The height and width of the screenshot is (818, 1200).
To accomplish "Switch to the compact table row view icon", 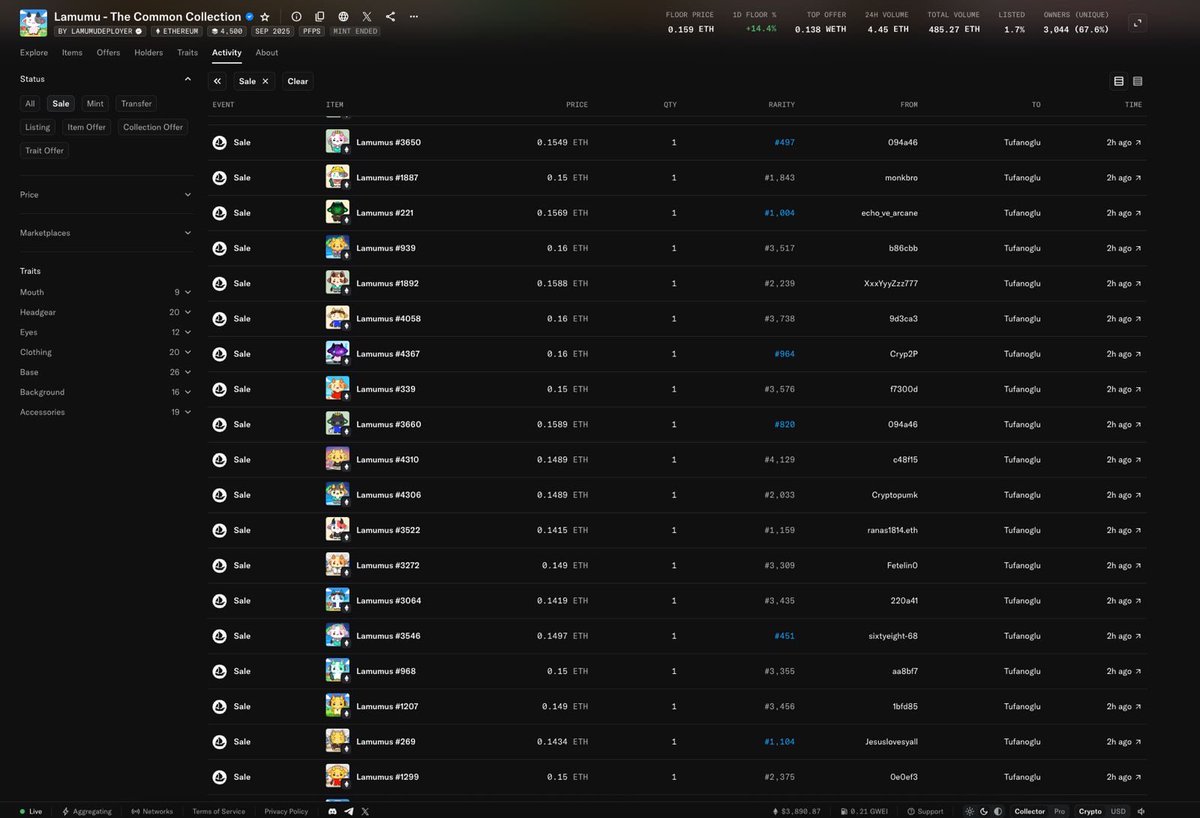I will 1138,81.
